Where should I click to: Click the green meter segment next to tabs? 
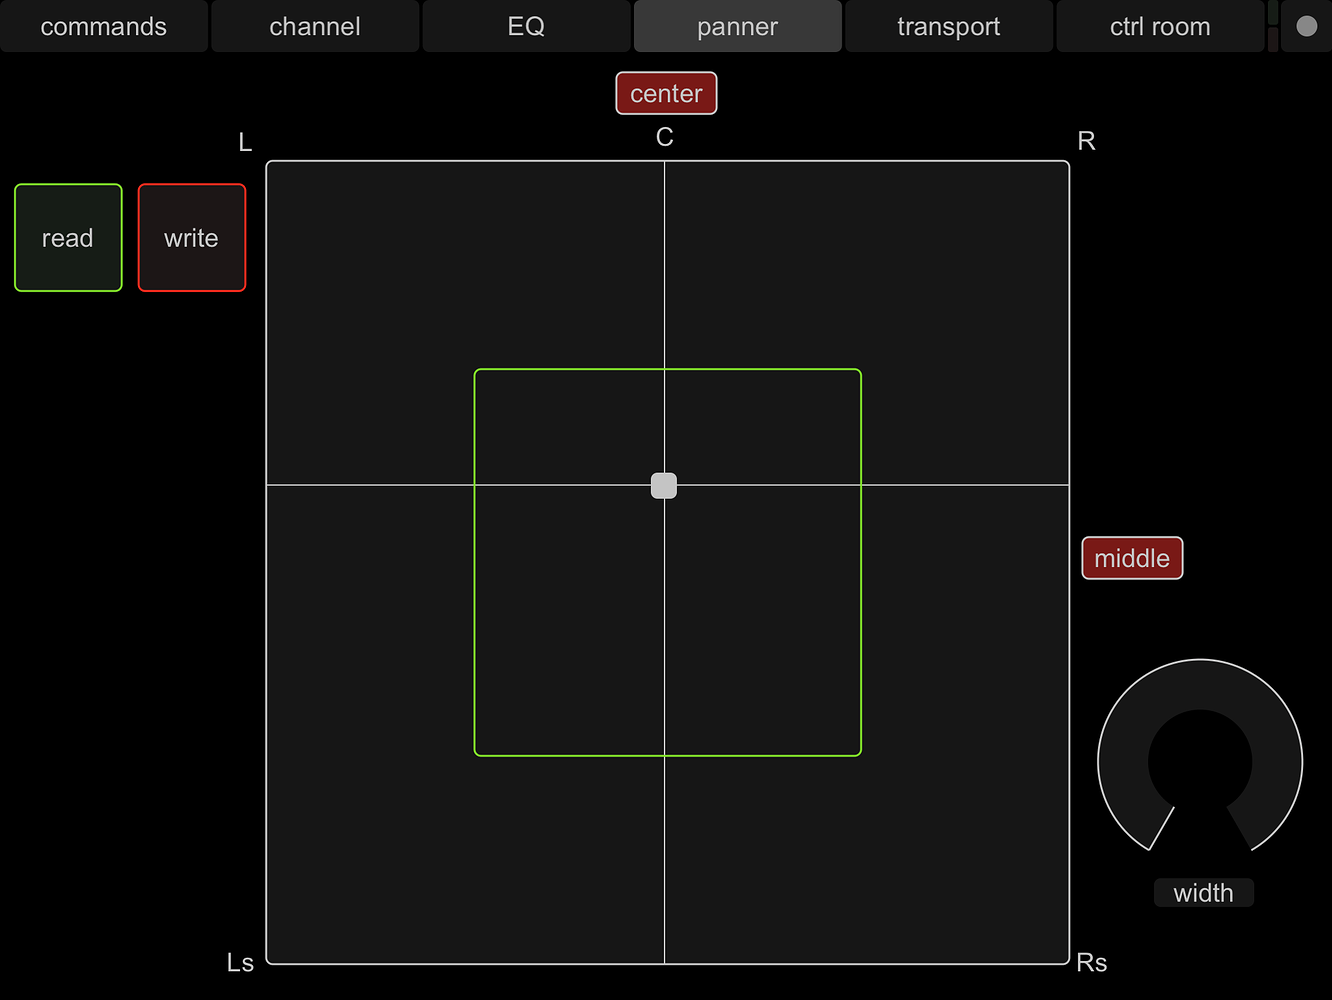tap(1273, 12)
